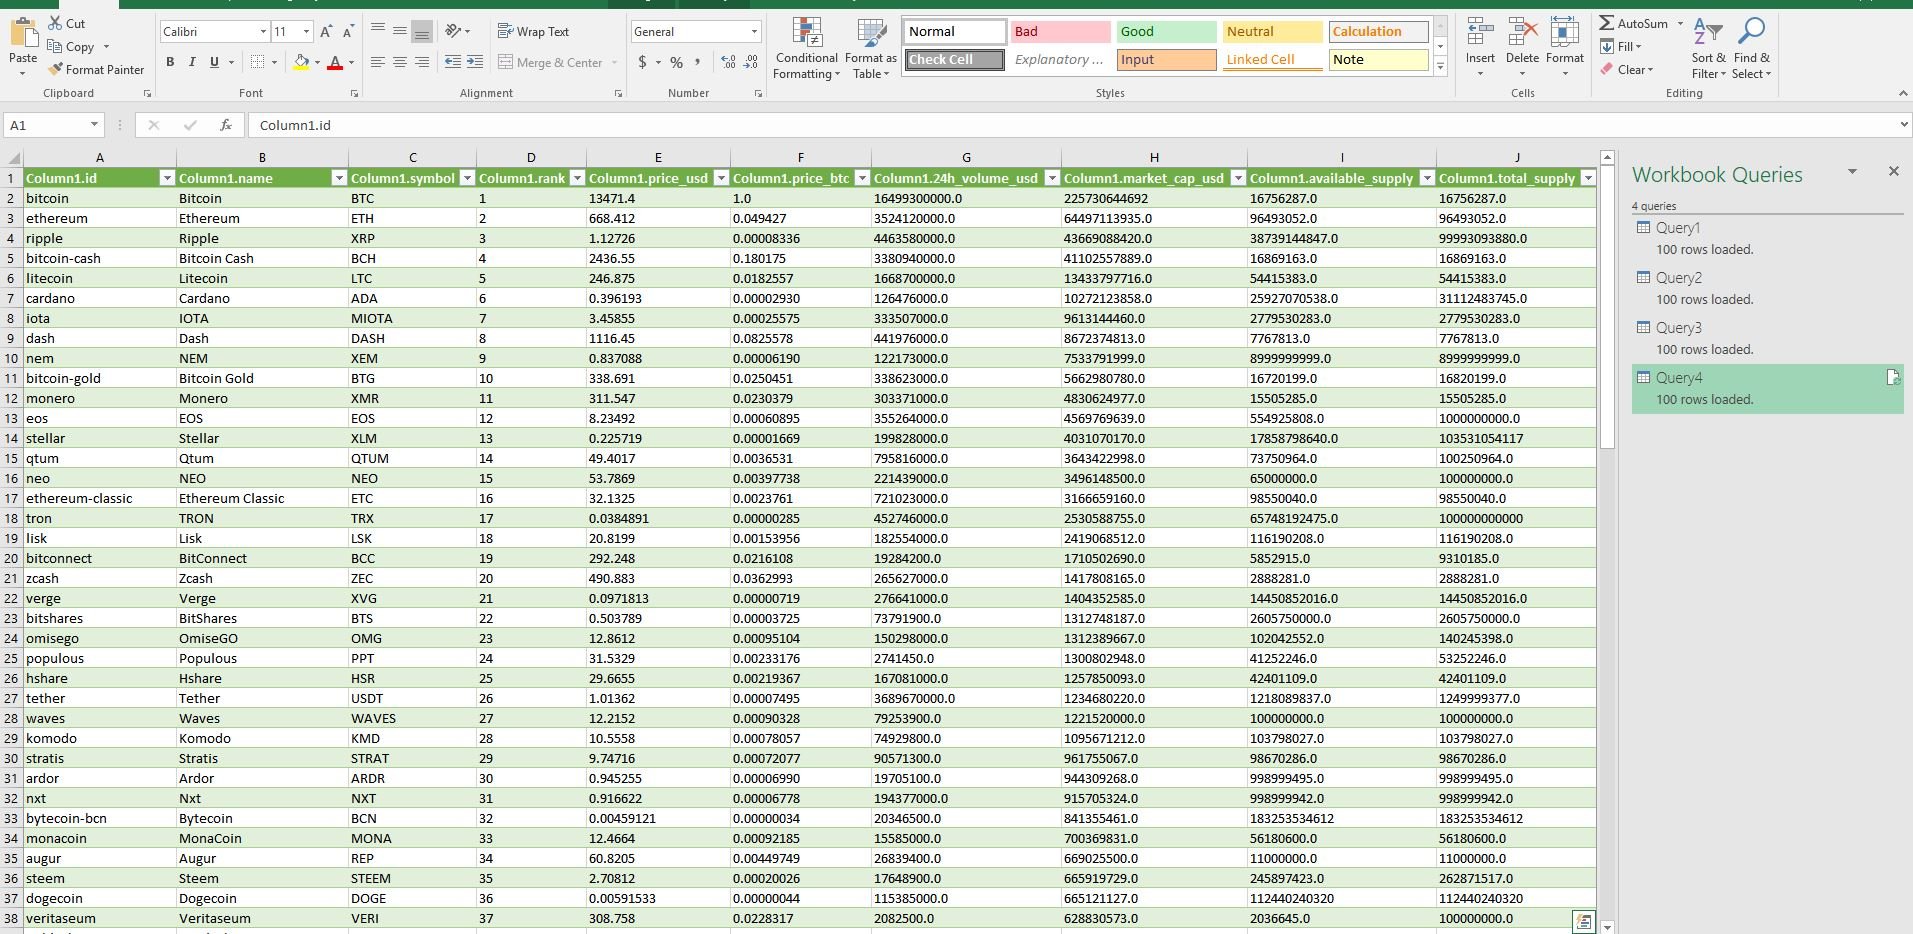1913x934 pixels.
Task: Collapse the ribbon with the chevron
Action: pos(1902,93)
